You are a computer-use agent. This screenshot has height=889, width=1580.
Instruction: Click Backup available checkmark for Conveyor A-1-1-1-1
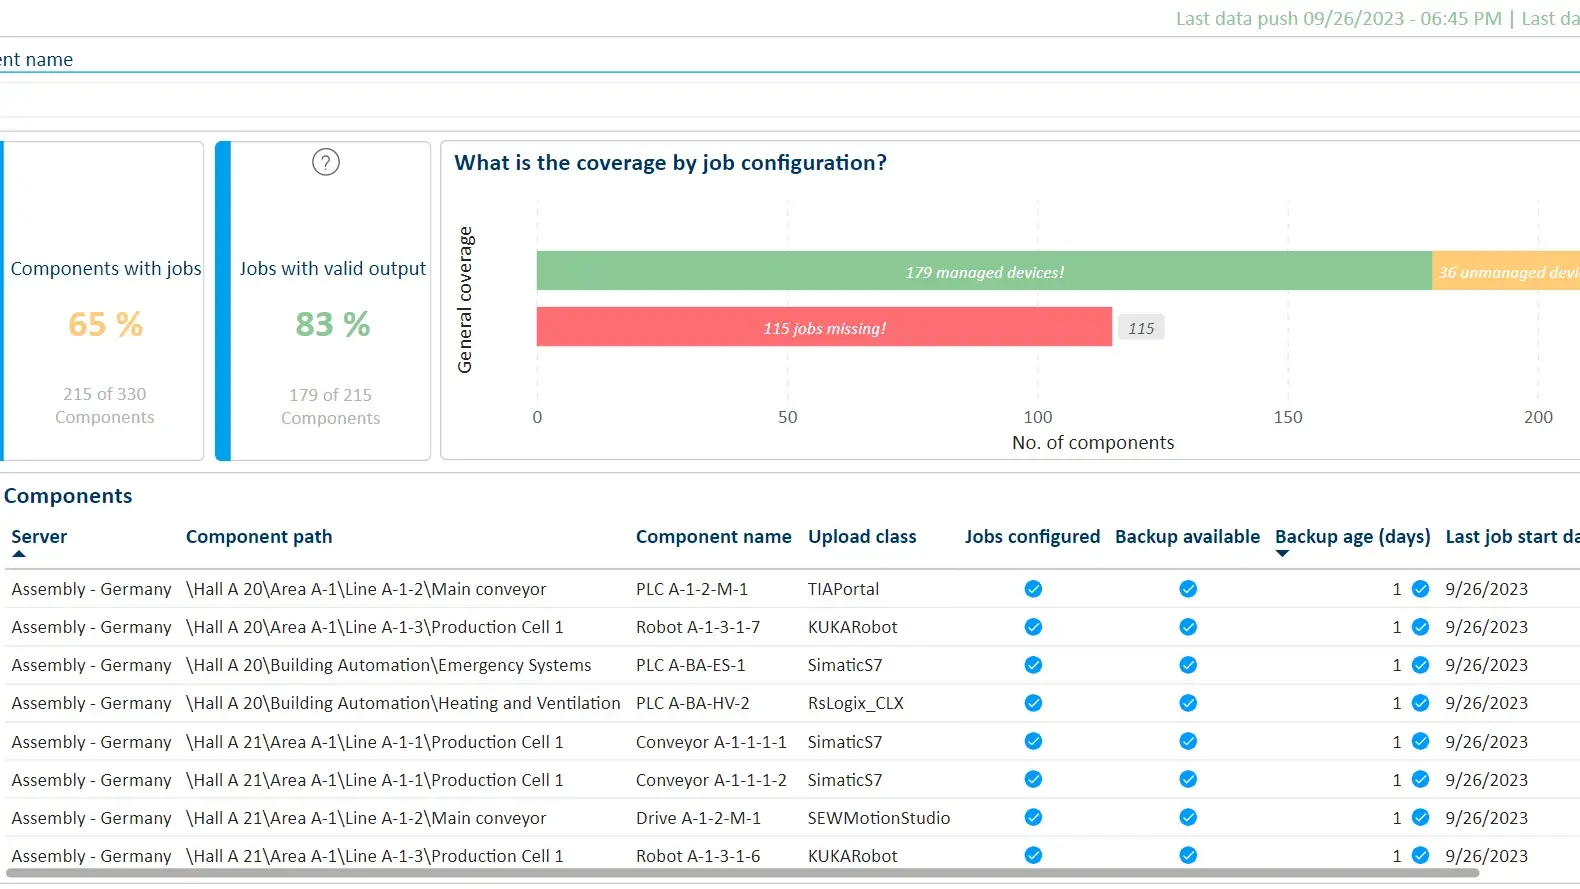(1188, 741)
